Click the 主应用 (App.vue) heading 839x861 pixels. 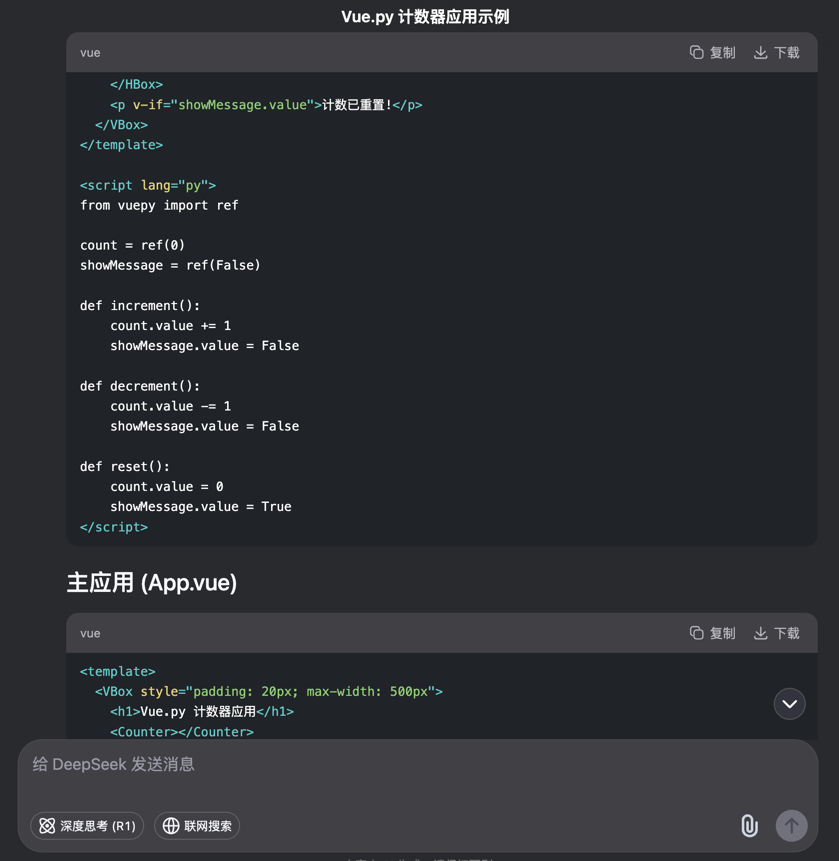(x=152, y=583)
